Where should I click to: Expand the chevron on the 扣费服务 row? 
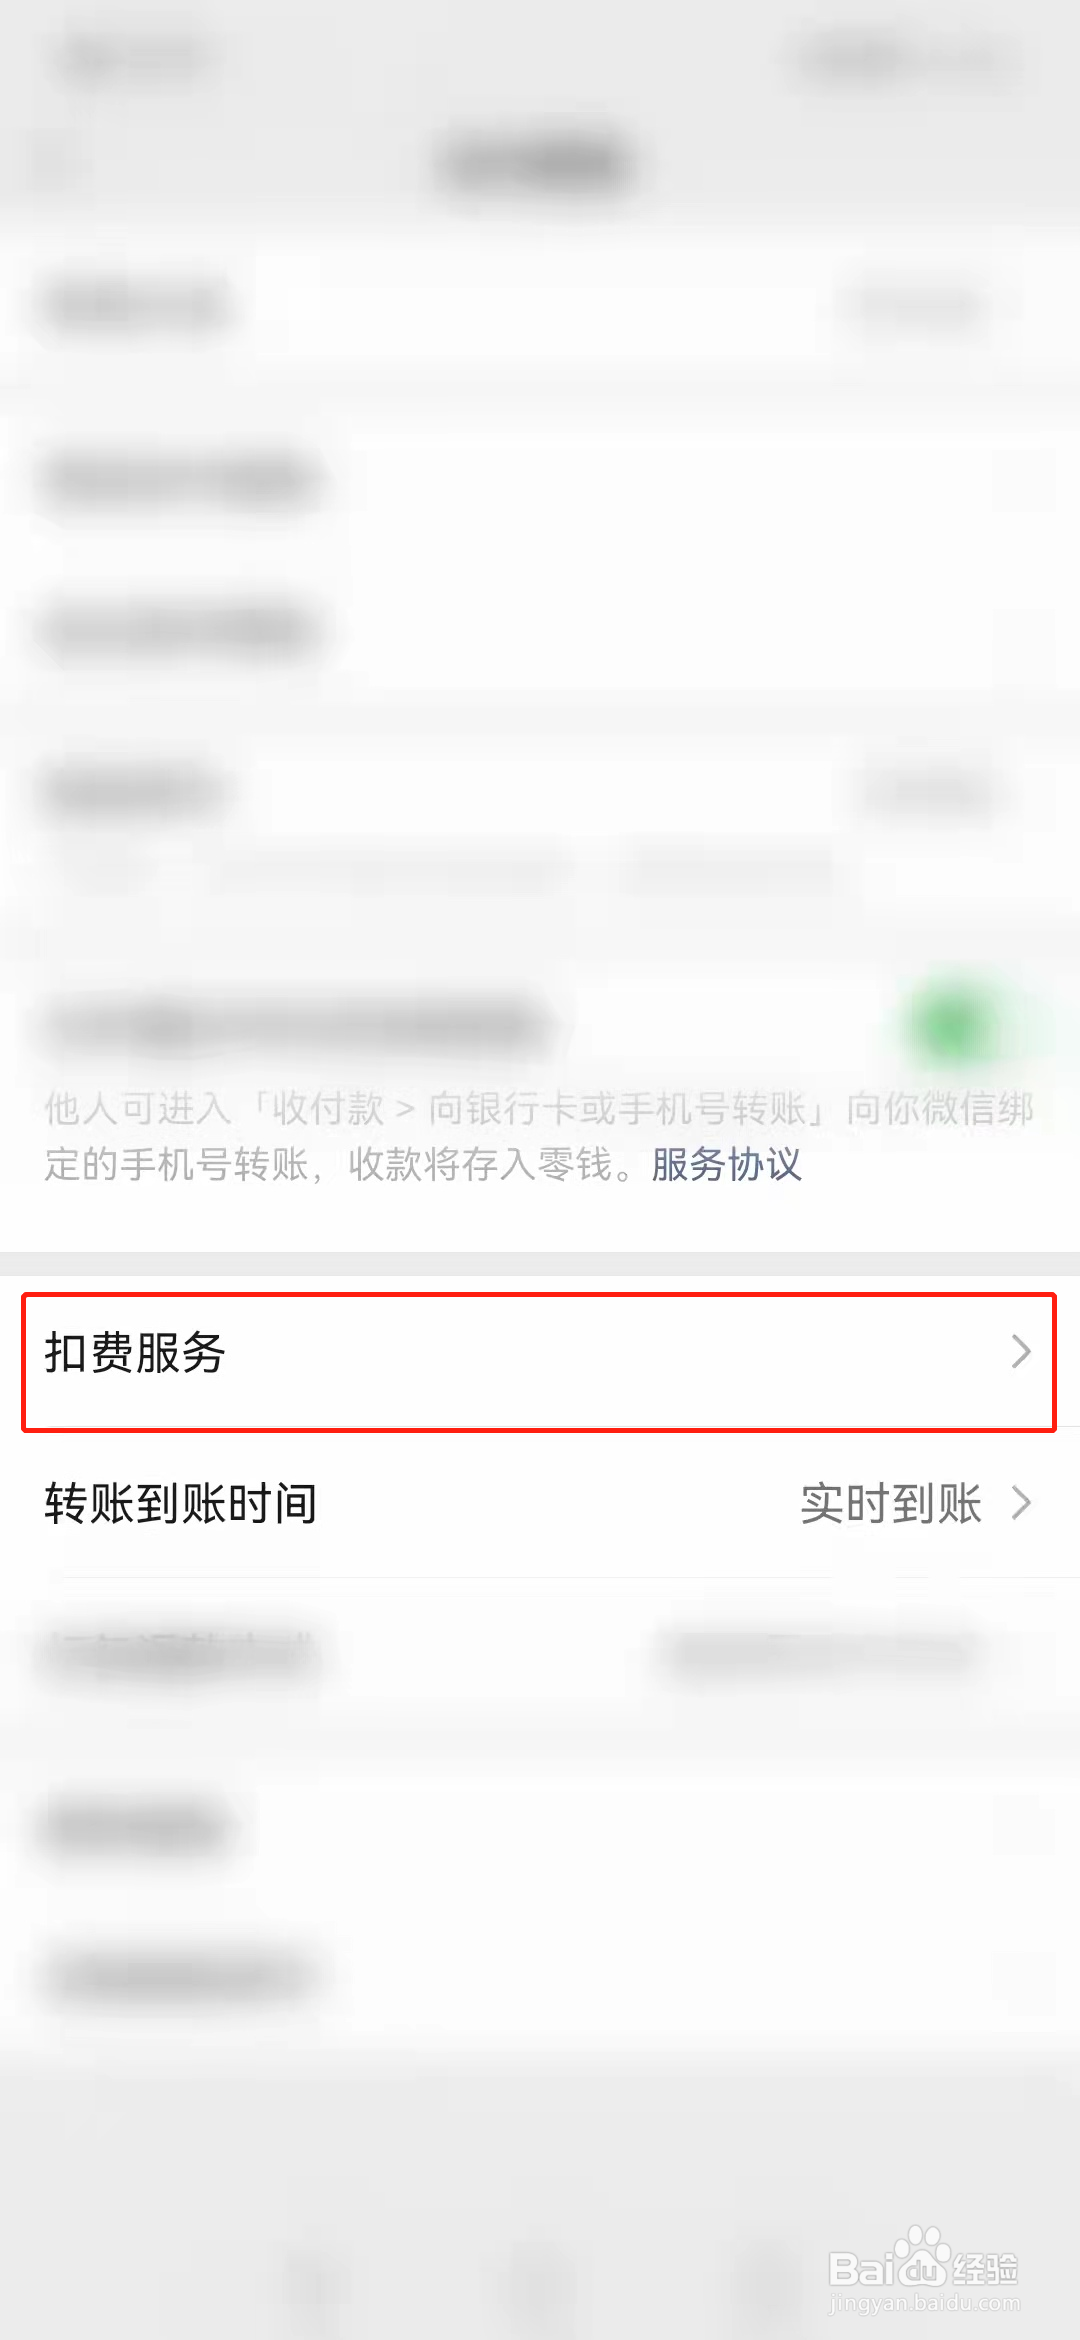click(1021, 1352)
